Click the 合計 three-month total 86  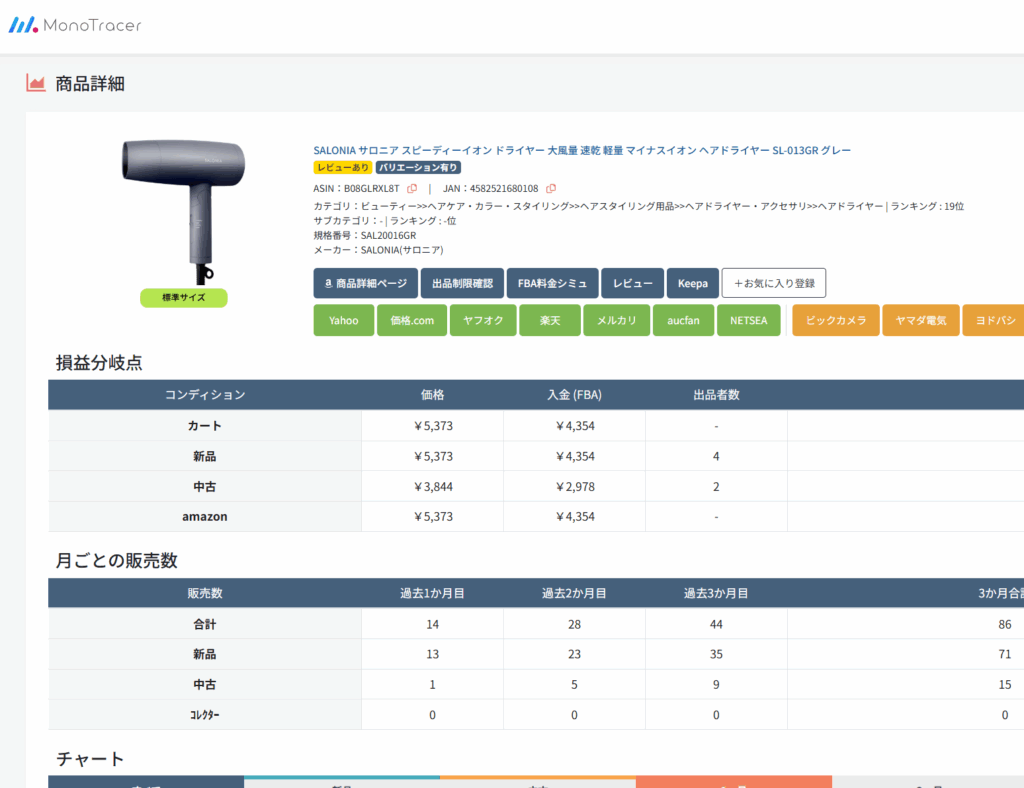pos(1005,624)
